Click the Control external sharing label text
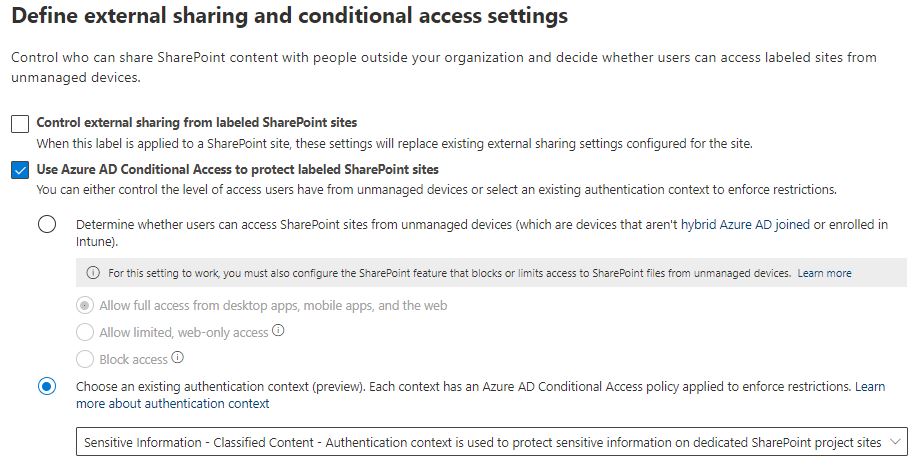This screenshot has width=912, height=468. click(196, 123)
